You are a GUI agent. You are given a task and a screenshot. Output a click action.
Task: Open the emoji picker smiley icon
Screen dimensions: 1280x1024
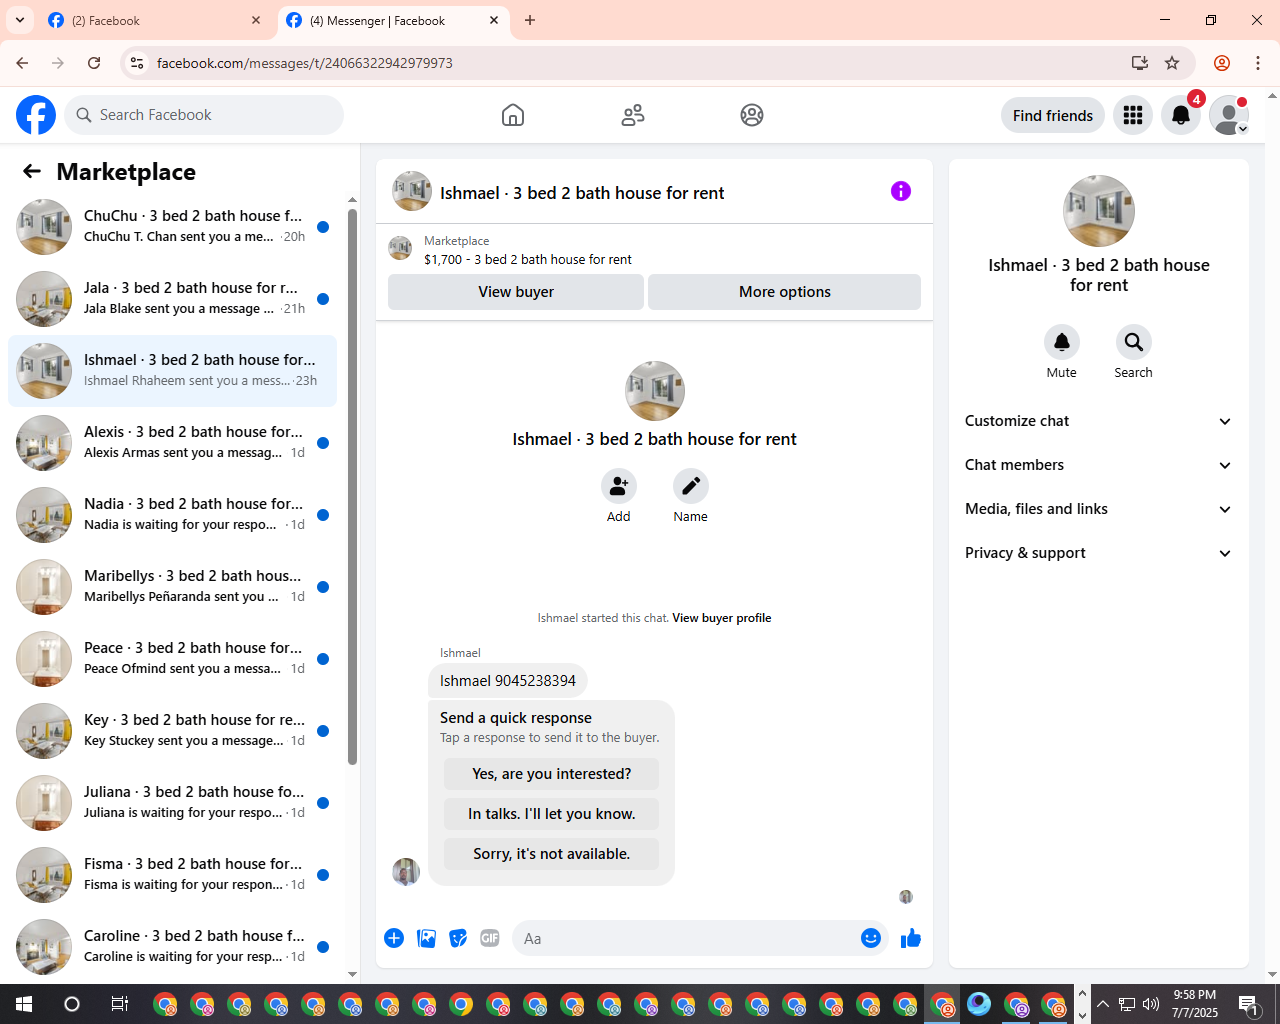coord(871,938)
